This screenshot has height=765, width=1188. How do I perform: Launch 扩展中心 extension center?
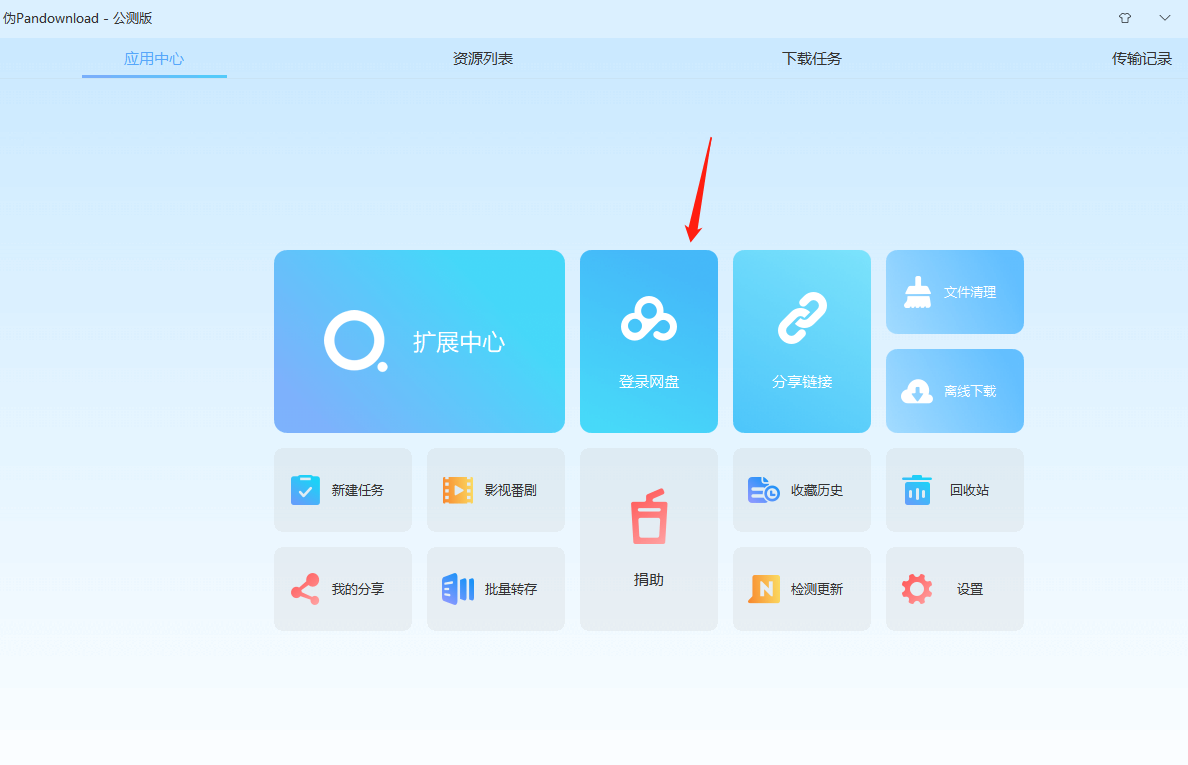tap(419, 341)
